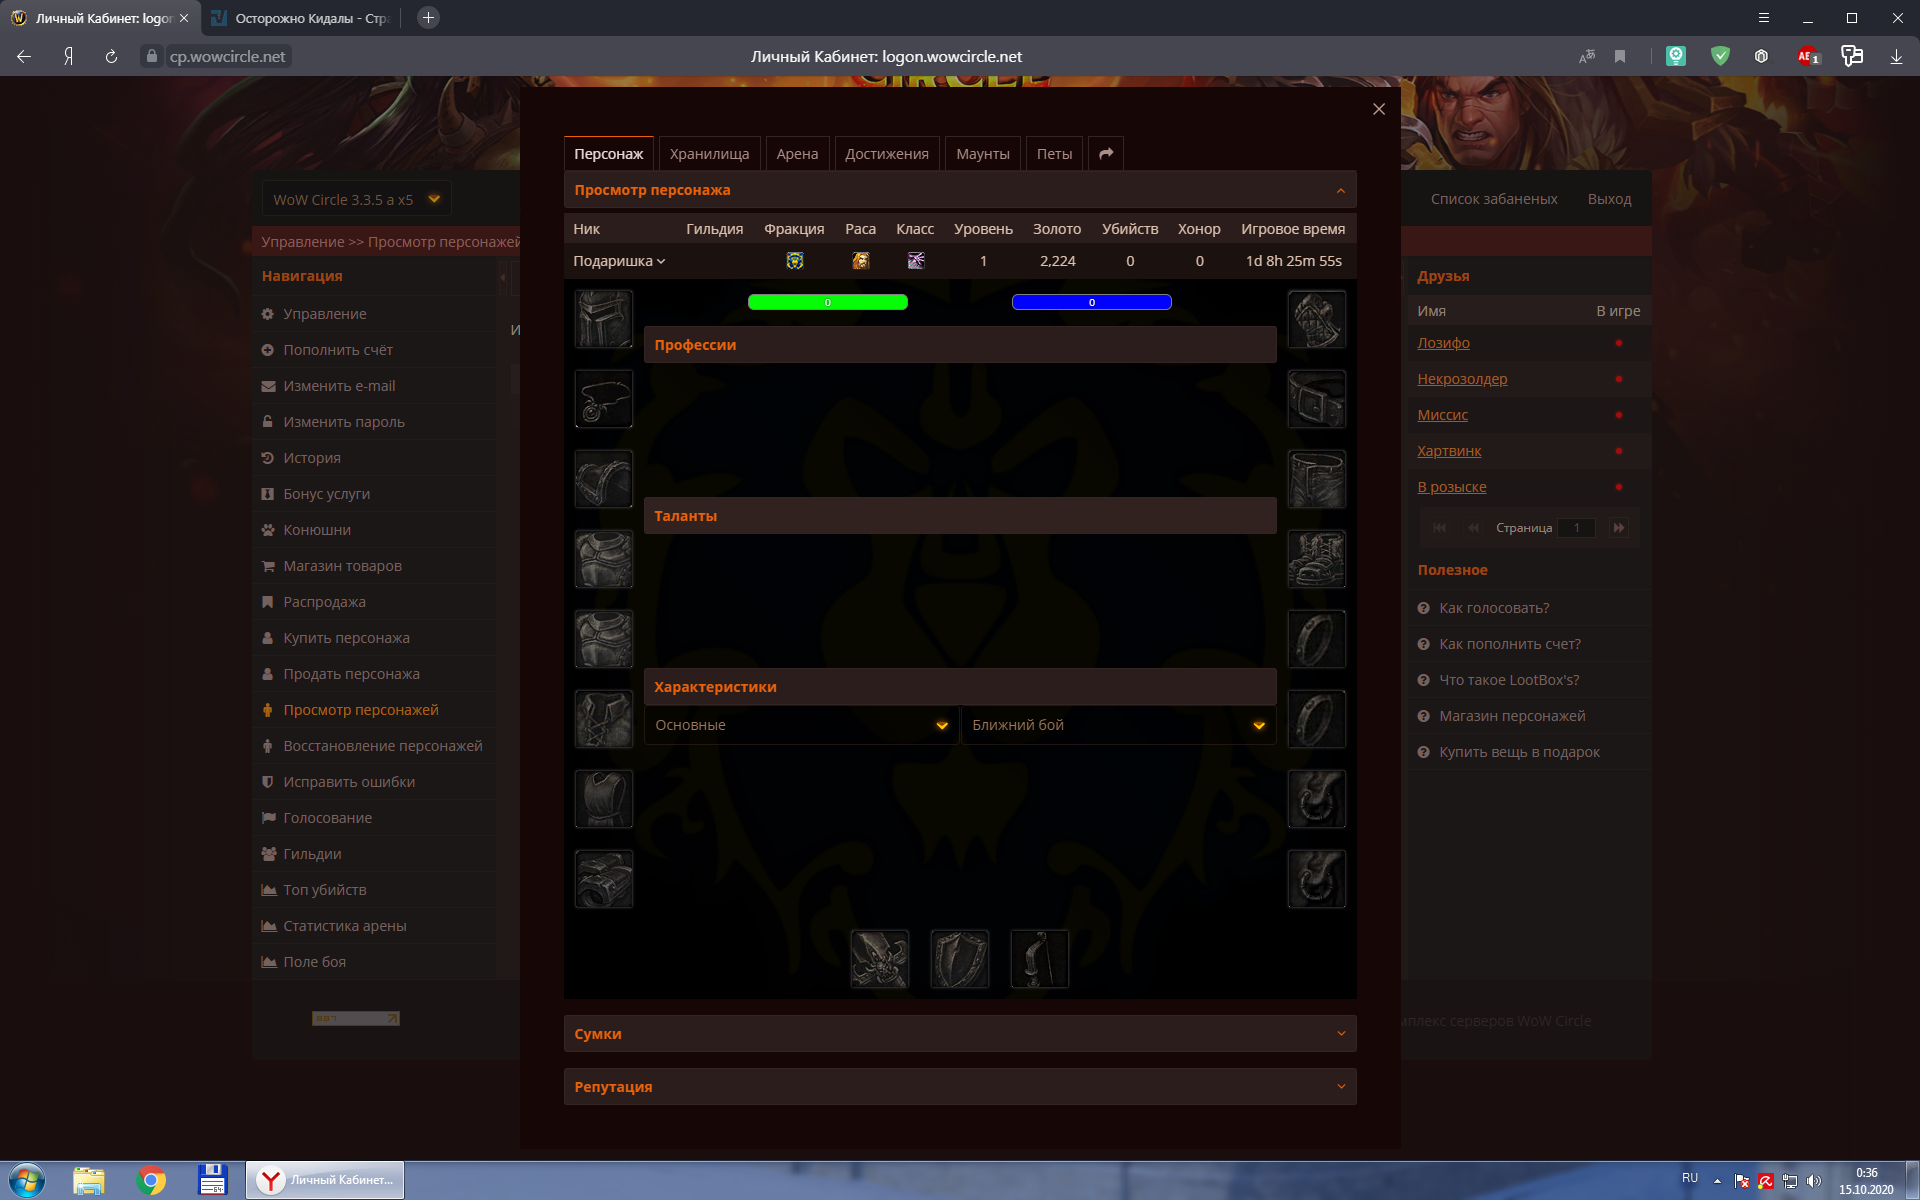Click the ranged weapon bow slot
This screenshot has height=1200, width=1920.
(x=1040, y=959)
